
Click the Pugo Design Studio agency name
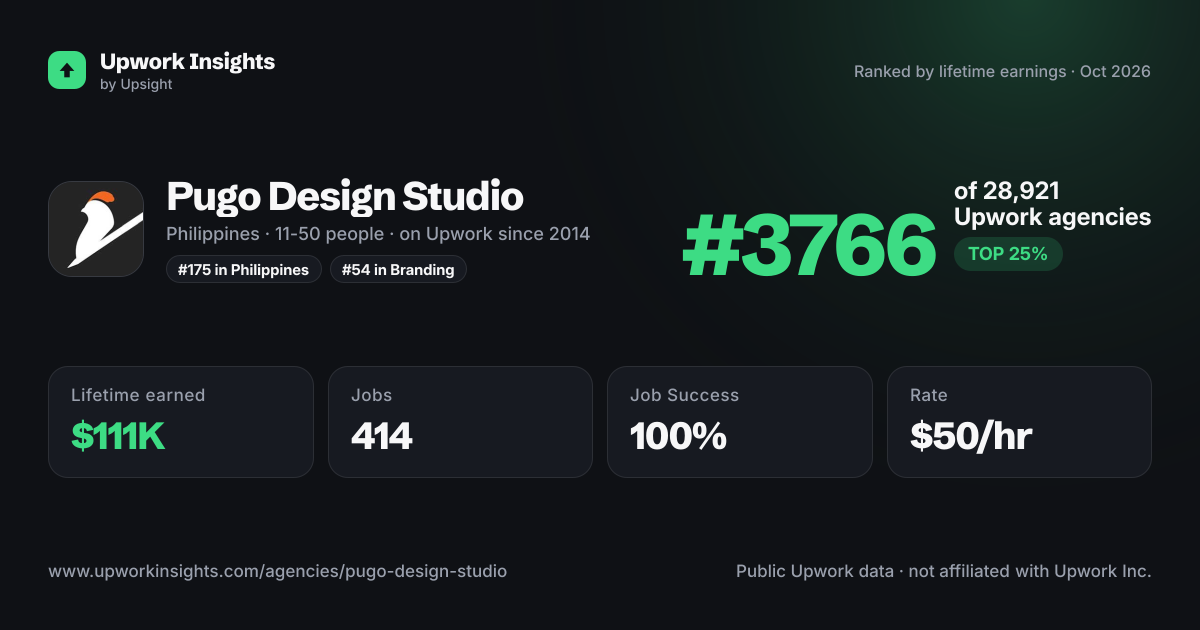(345, 196)
